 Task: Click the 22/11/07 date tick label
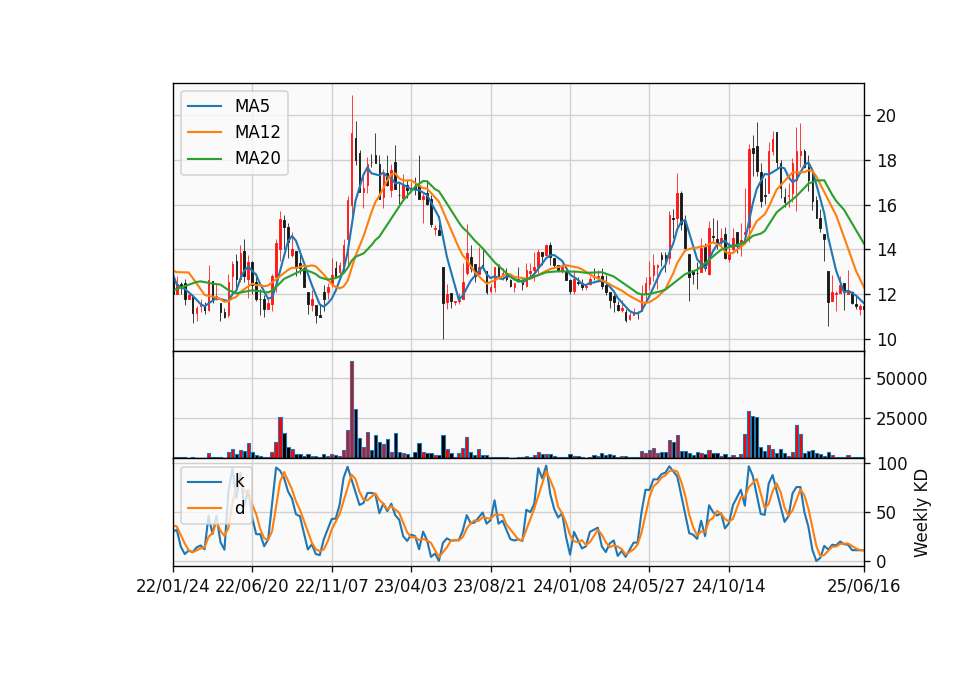332,586
